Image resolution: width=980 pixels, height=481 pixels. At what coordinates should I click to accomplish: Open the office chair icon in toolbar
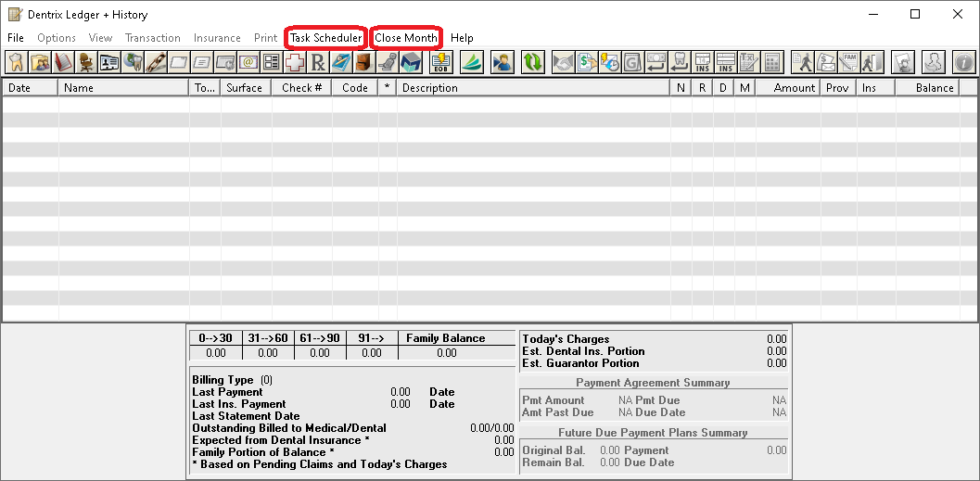click(86, 62)
